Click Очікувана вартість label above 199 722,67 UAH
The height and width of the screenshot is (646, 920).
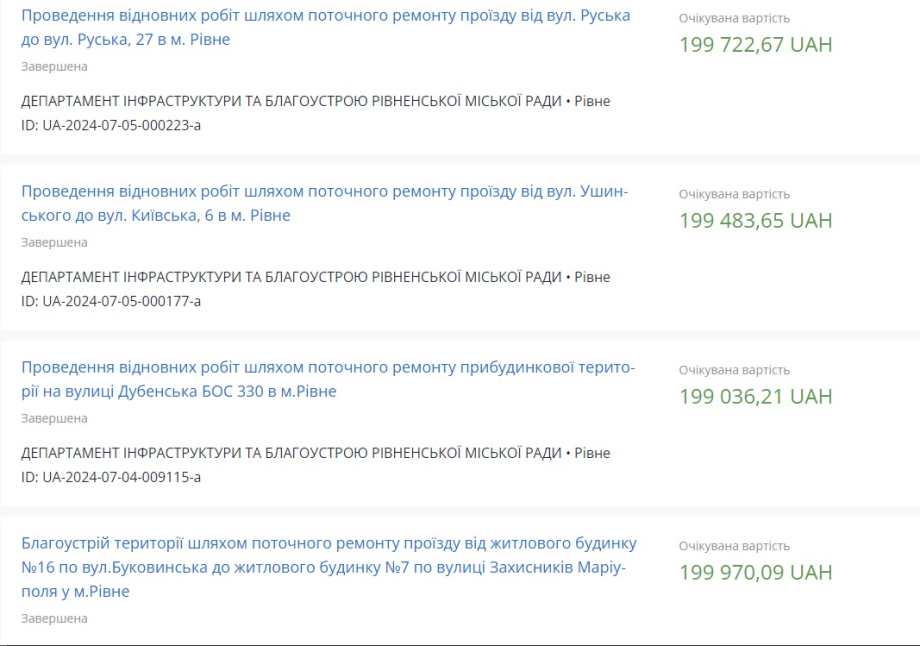(x=734, y=19)
